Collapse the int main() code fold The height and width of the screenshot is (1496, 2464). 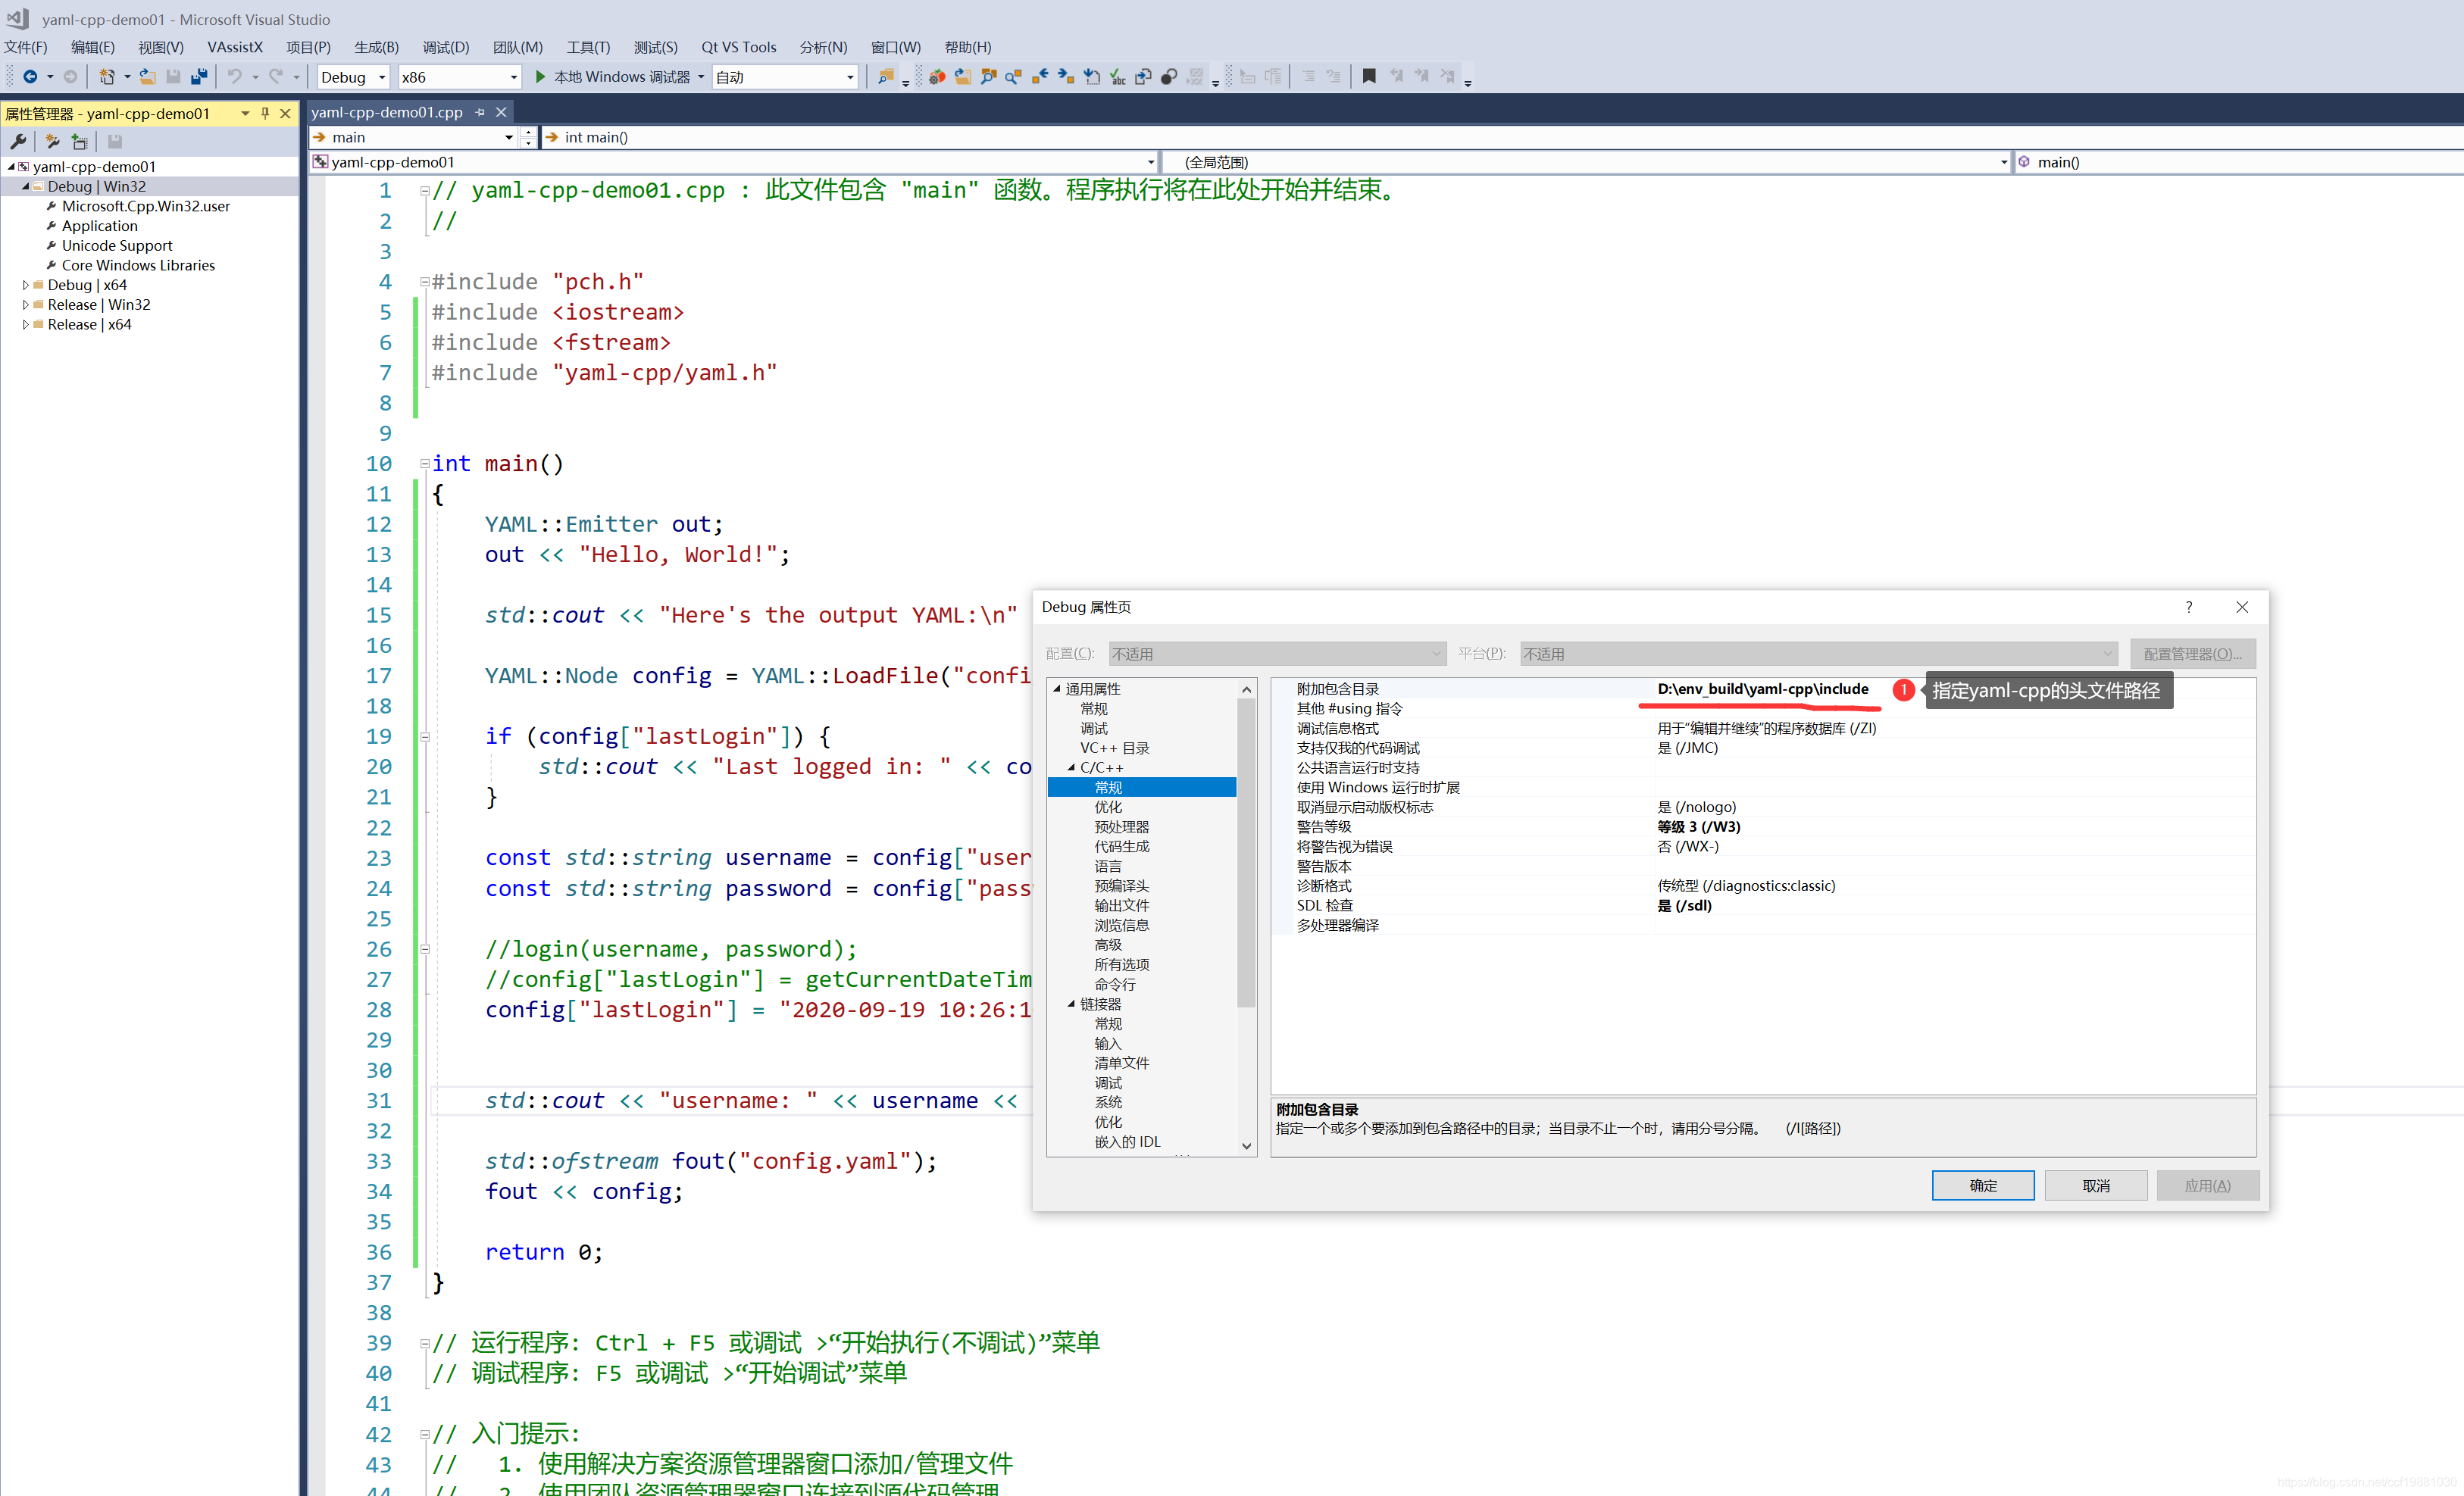point(425,464)
